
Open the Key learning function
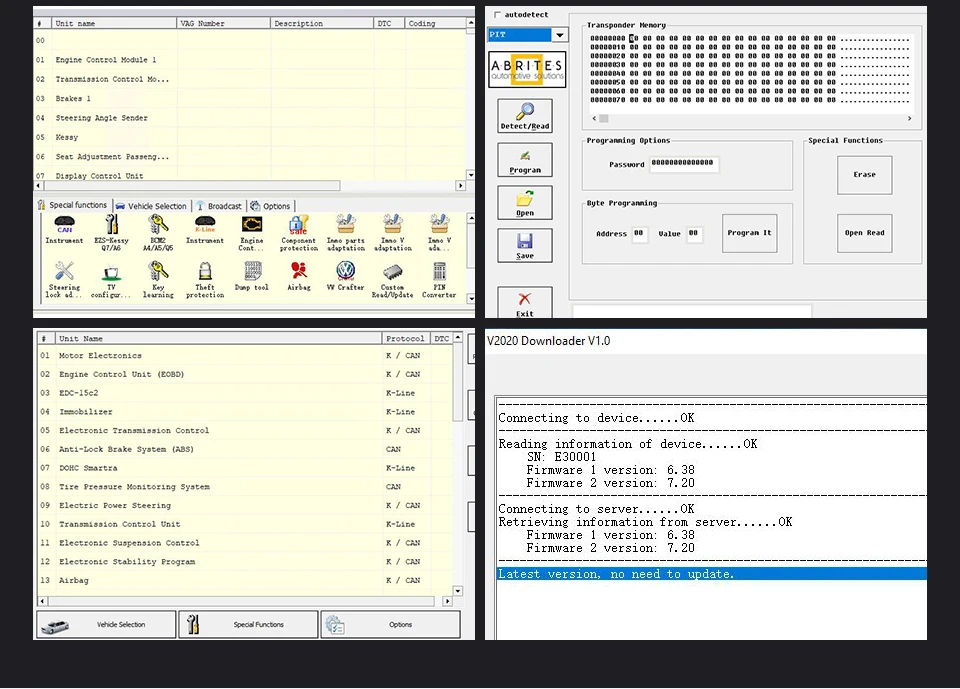pos(158,279)
